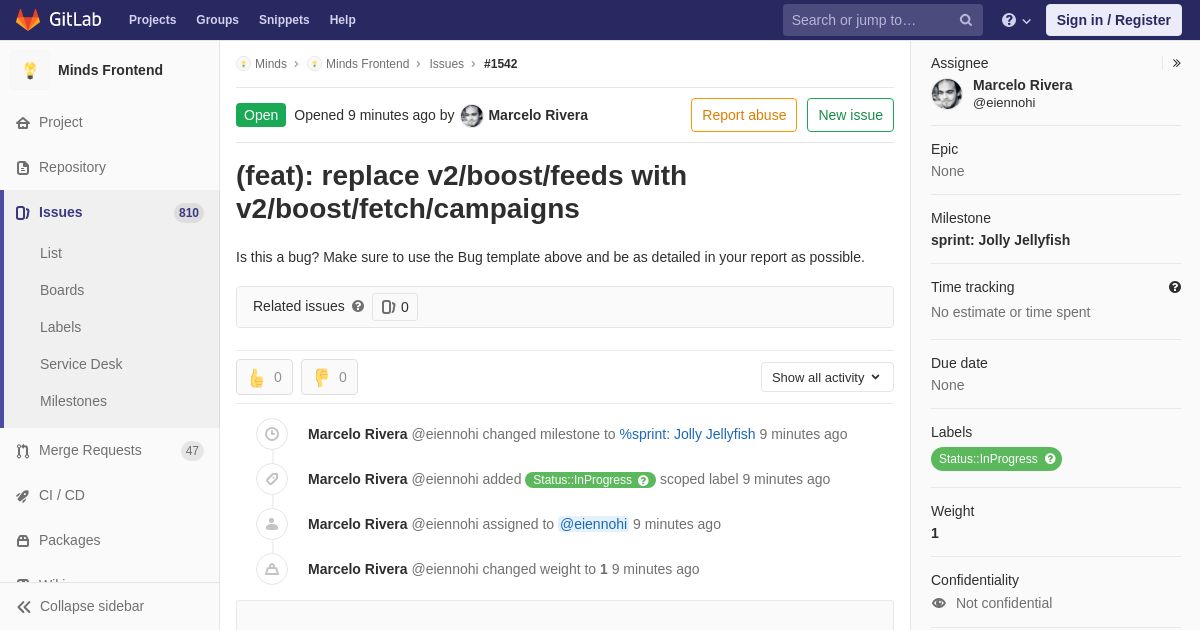Click the milestone clock activity icon

(x=272, y=434)
